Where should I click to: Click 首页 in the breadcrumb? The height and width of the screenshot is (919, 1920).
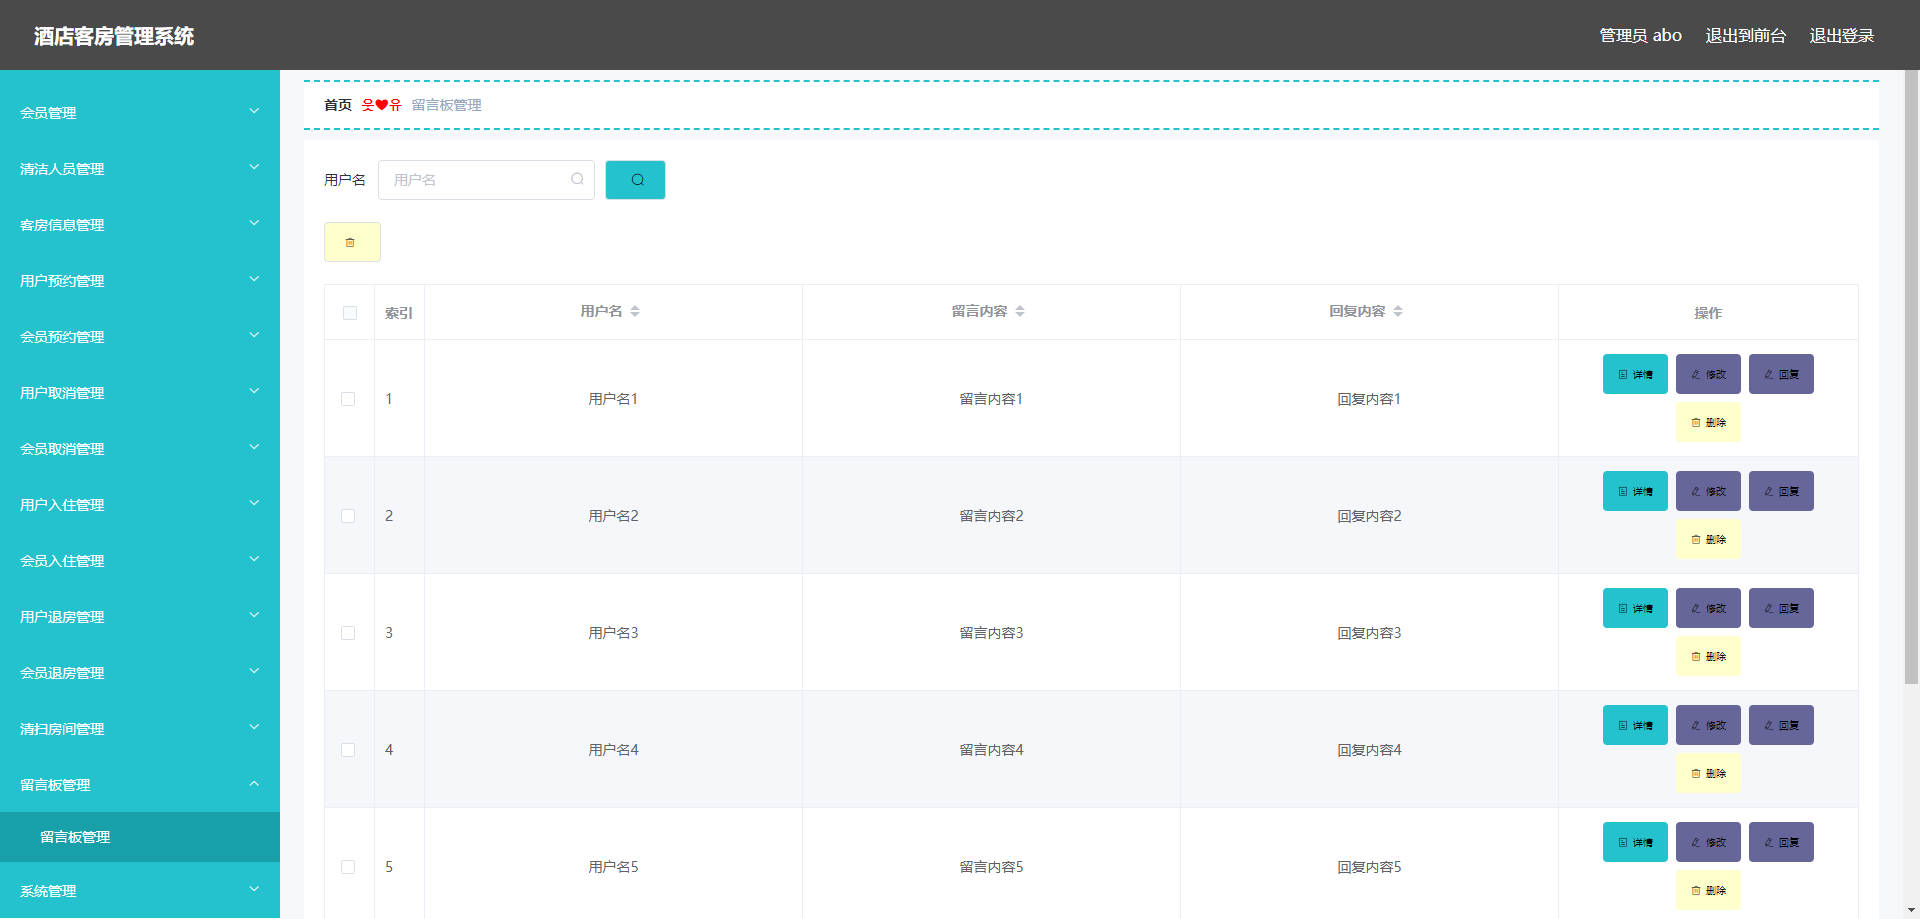click(x=338, y=105)
